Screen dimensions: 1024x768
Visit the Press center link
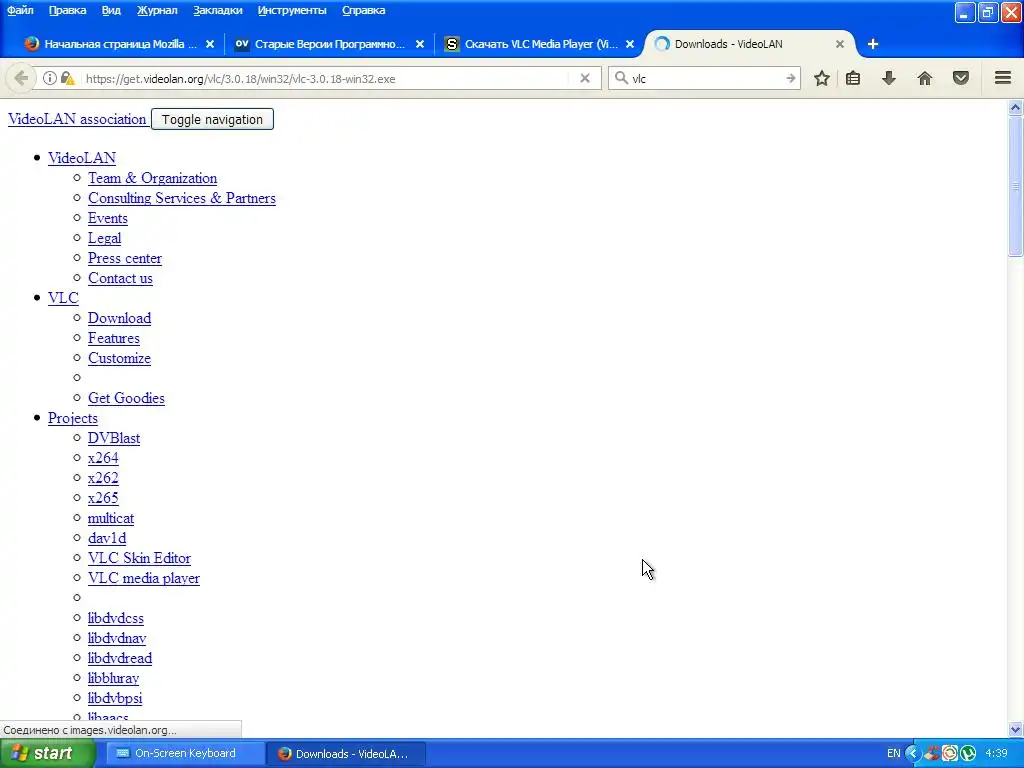point(125,259)
